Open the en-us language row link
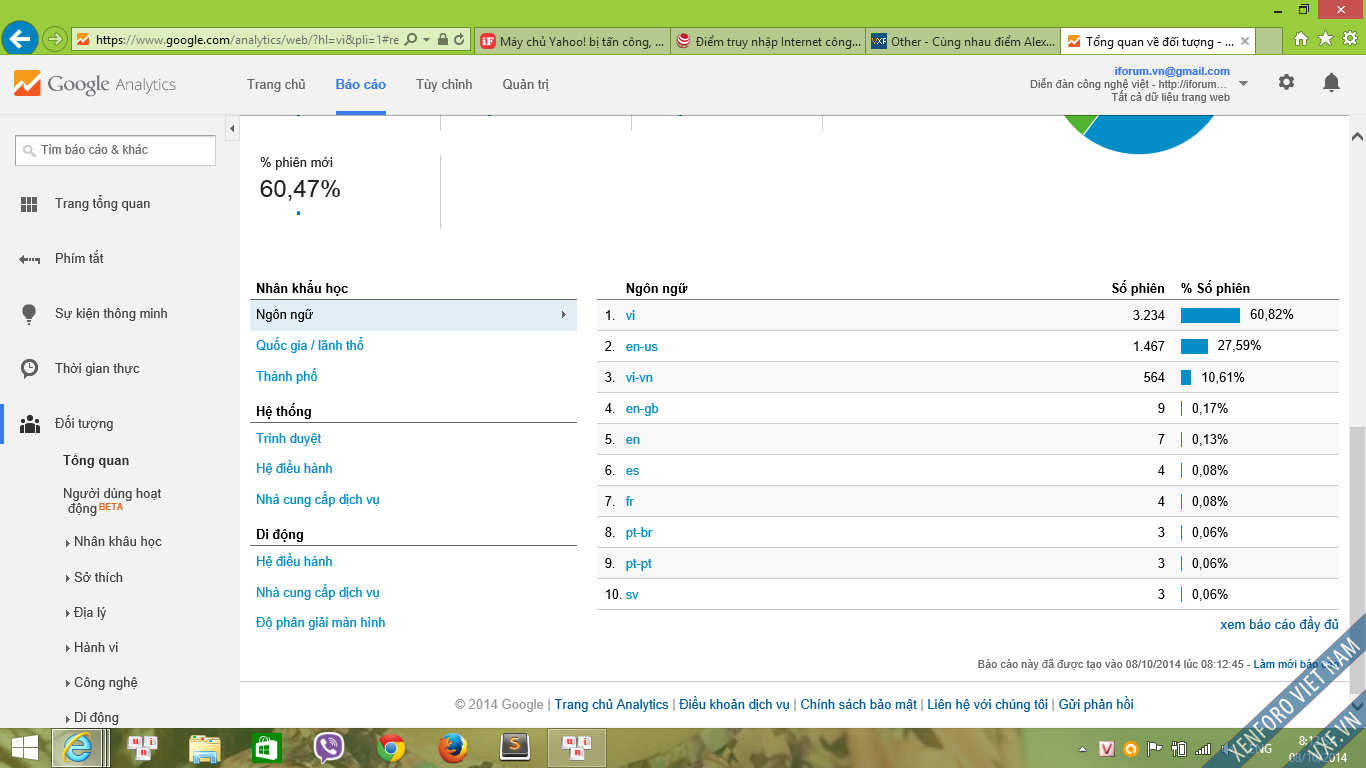This screenshot has height=768, width=1366. (642, 347)
